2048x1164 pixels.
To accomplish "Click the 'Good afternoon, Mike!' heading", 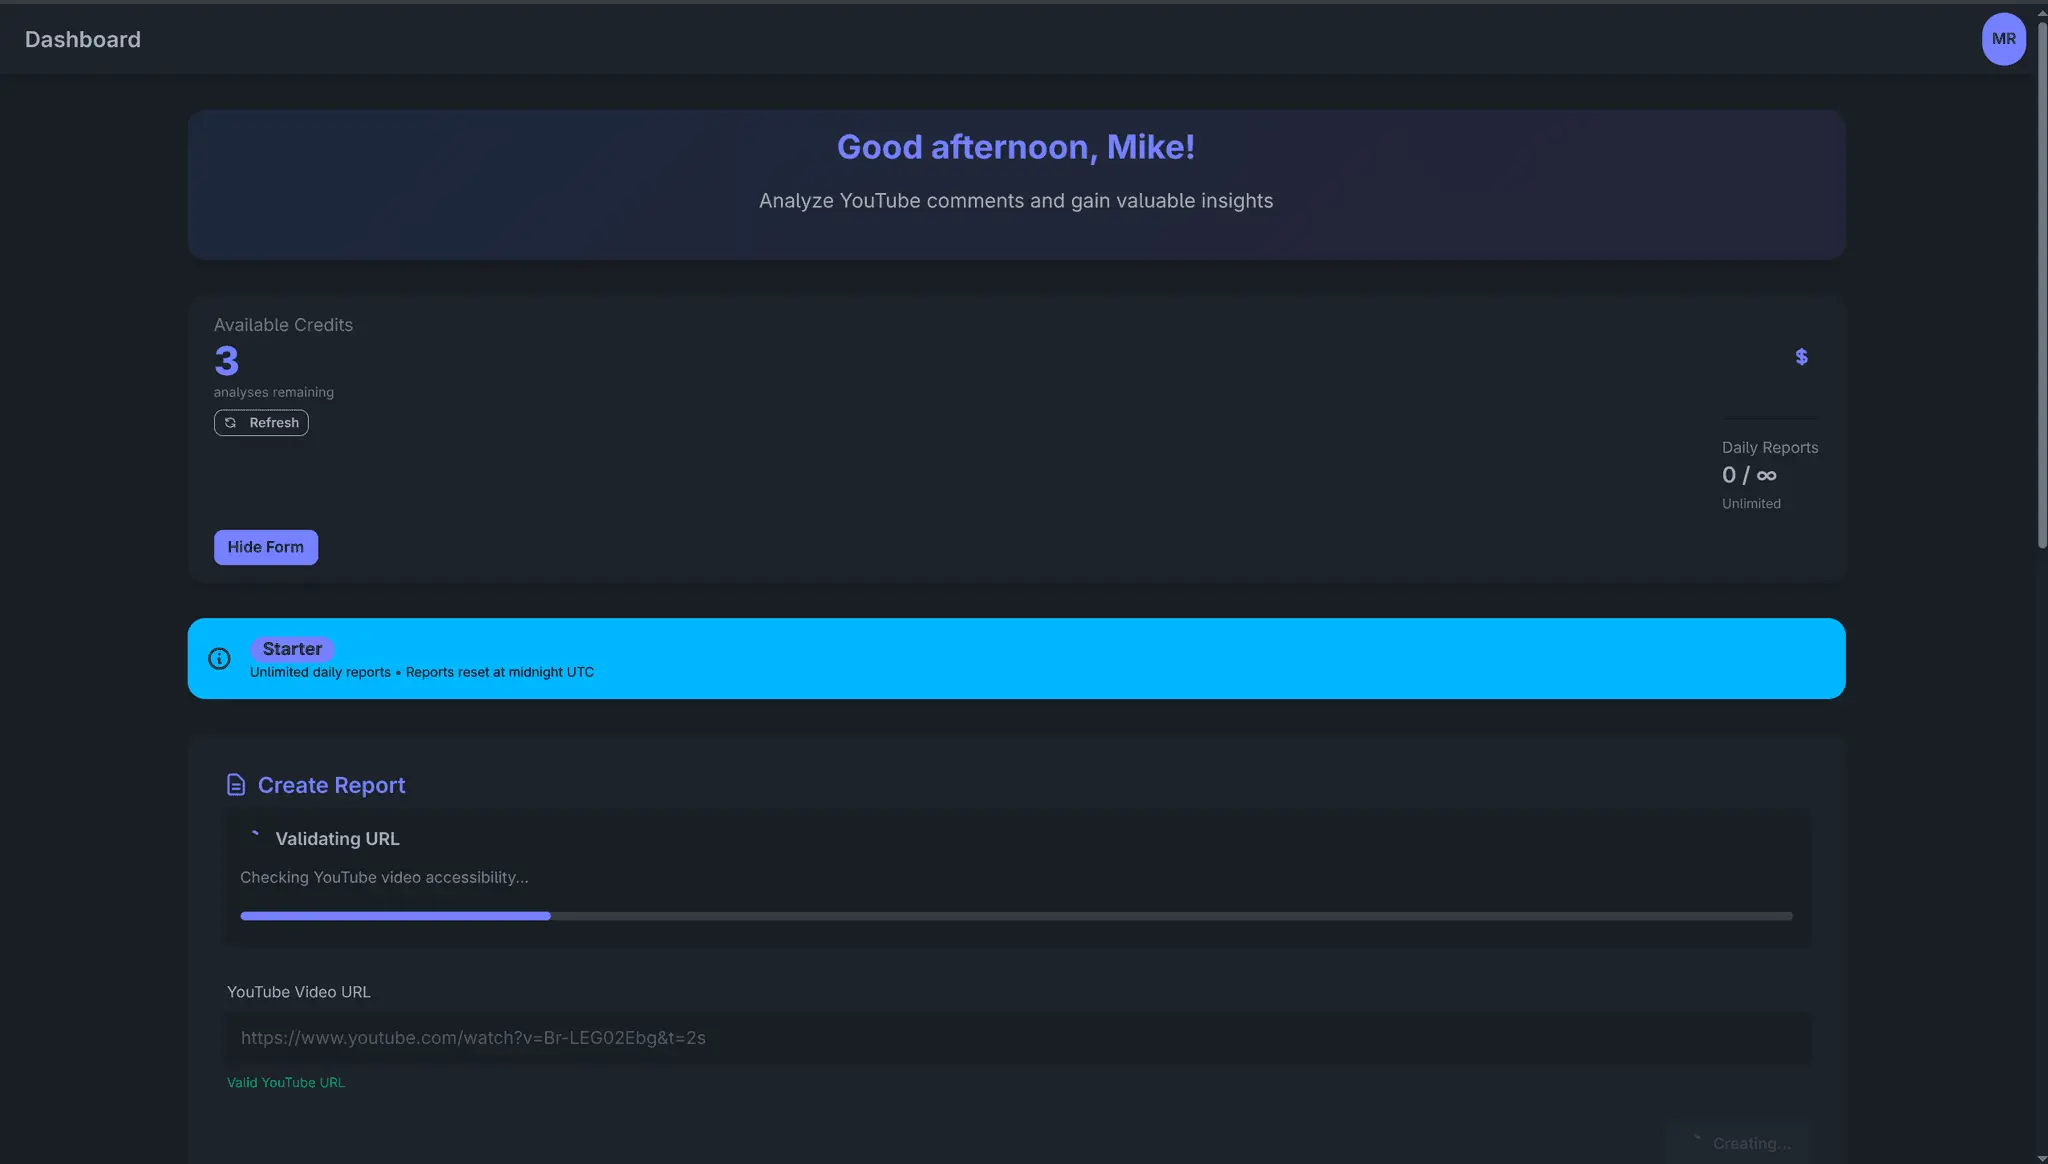I will 1016,147.
